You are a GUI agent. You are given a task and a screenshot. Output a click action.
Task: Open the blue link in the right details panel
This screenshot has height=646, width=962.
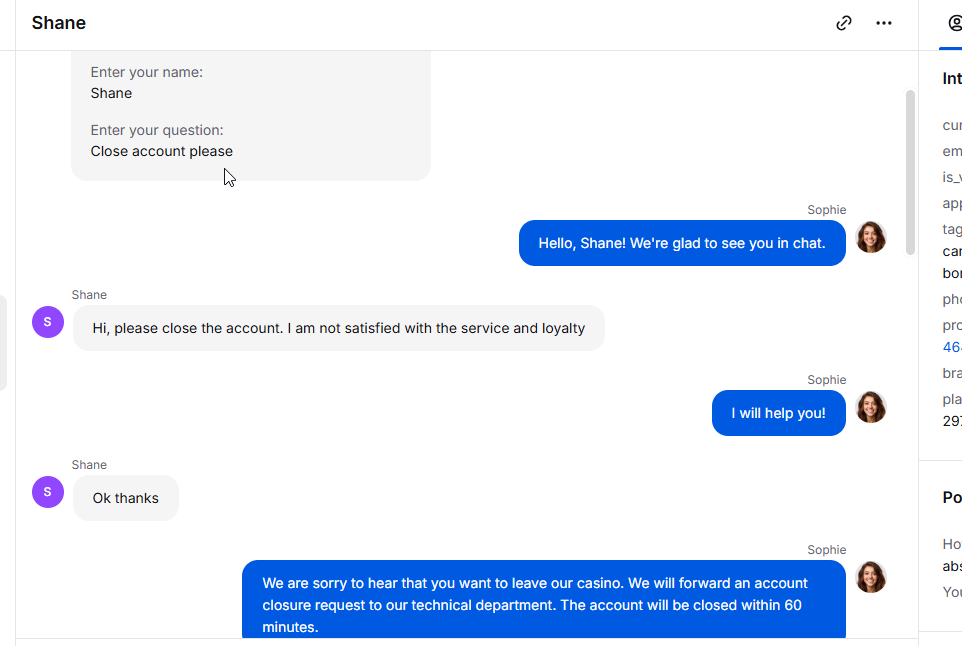(952, 347)
